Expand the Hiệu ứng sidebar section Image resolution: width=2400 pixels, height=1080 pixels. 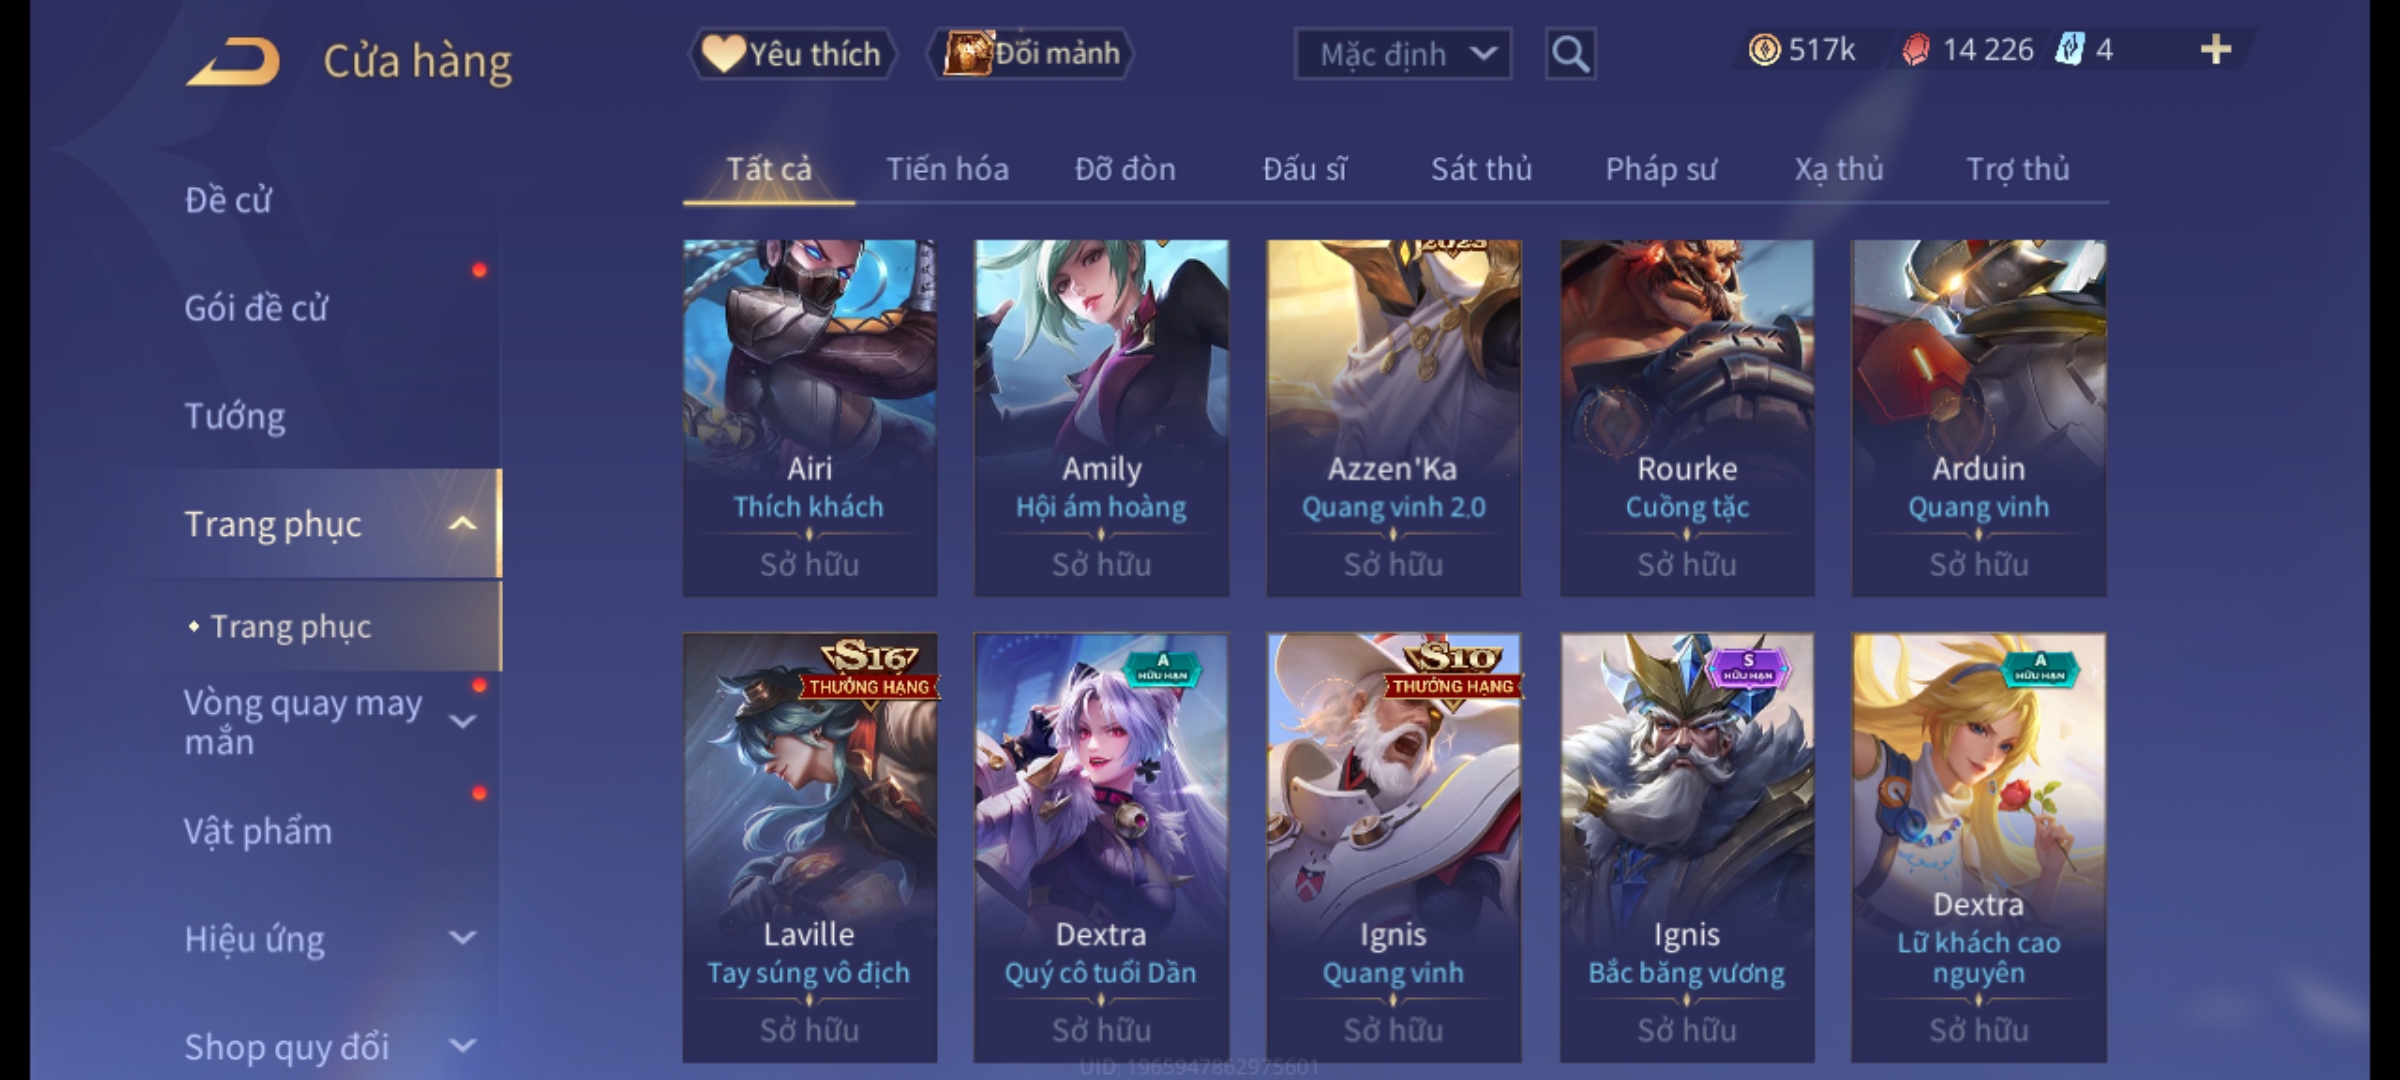point(462,938)
